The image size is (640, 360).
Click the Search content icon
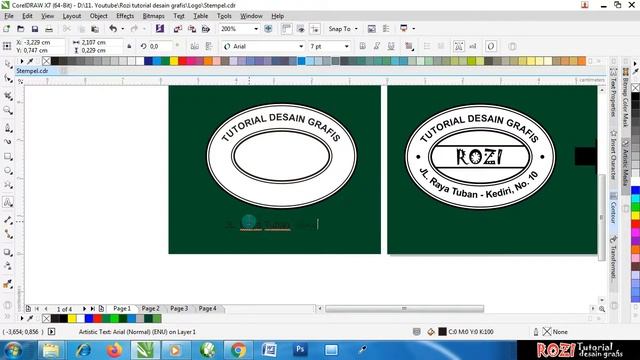click(160, 29)
